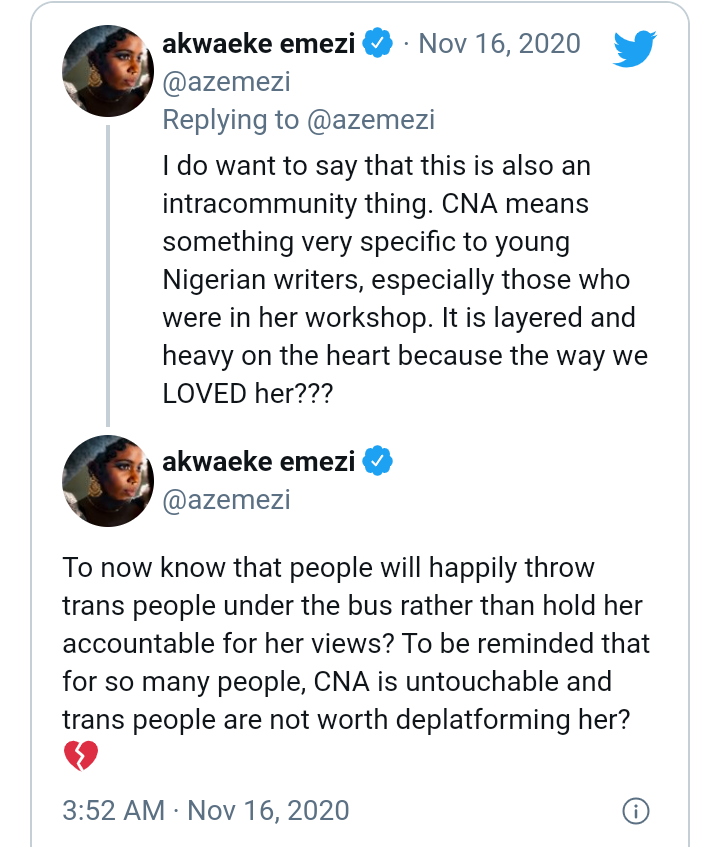Click the word "deplatforming" in the tweet

coord(483,720)
